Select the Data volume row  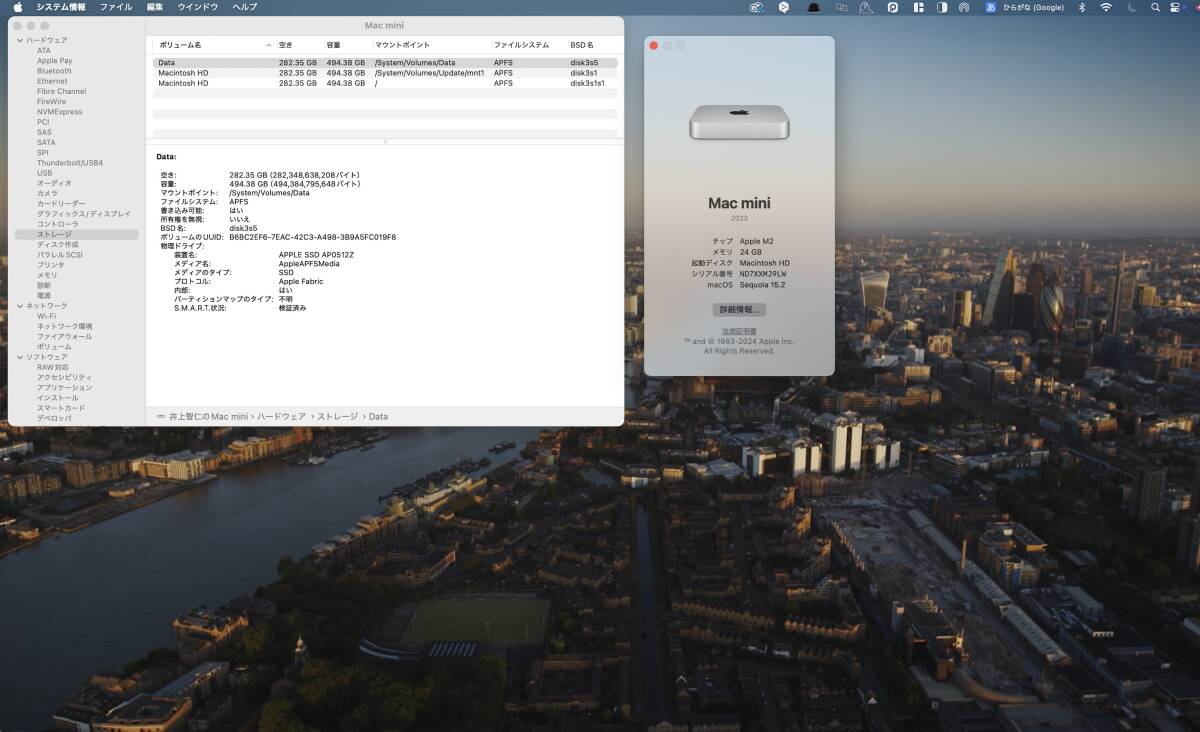[385, 63]
